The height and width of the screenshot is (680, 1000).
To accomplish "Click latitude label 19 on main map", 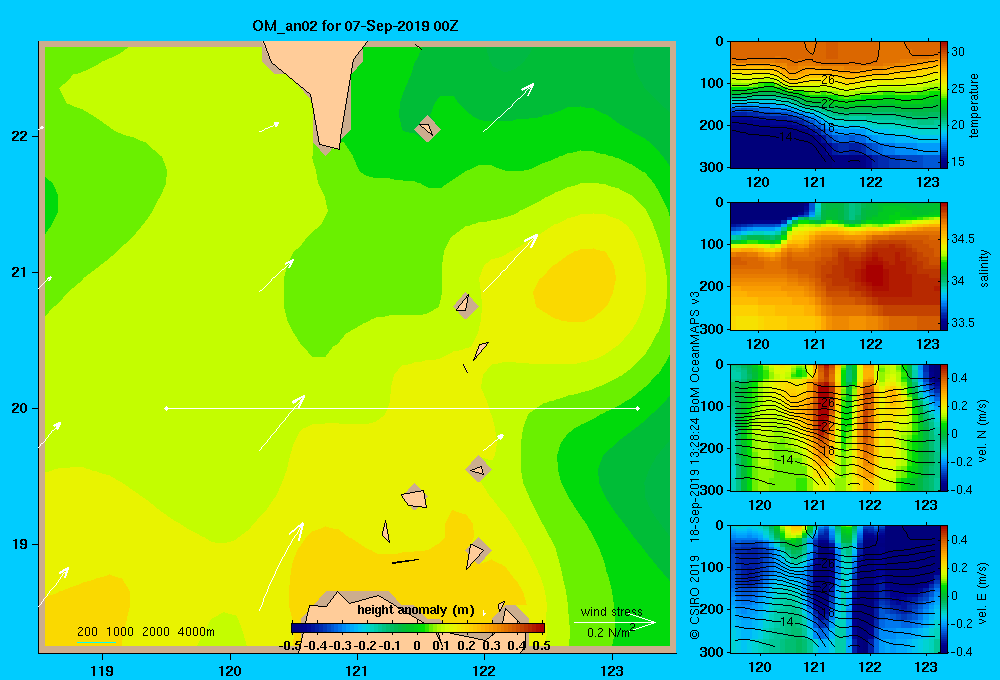I will [x=20, y=544].
